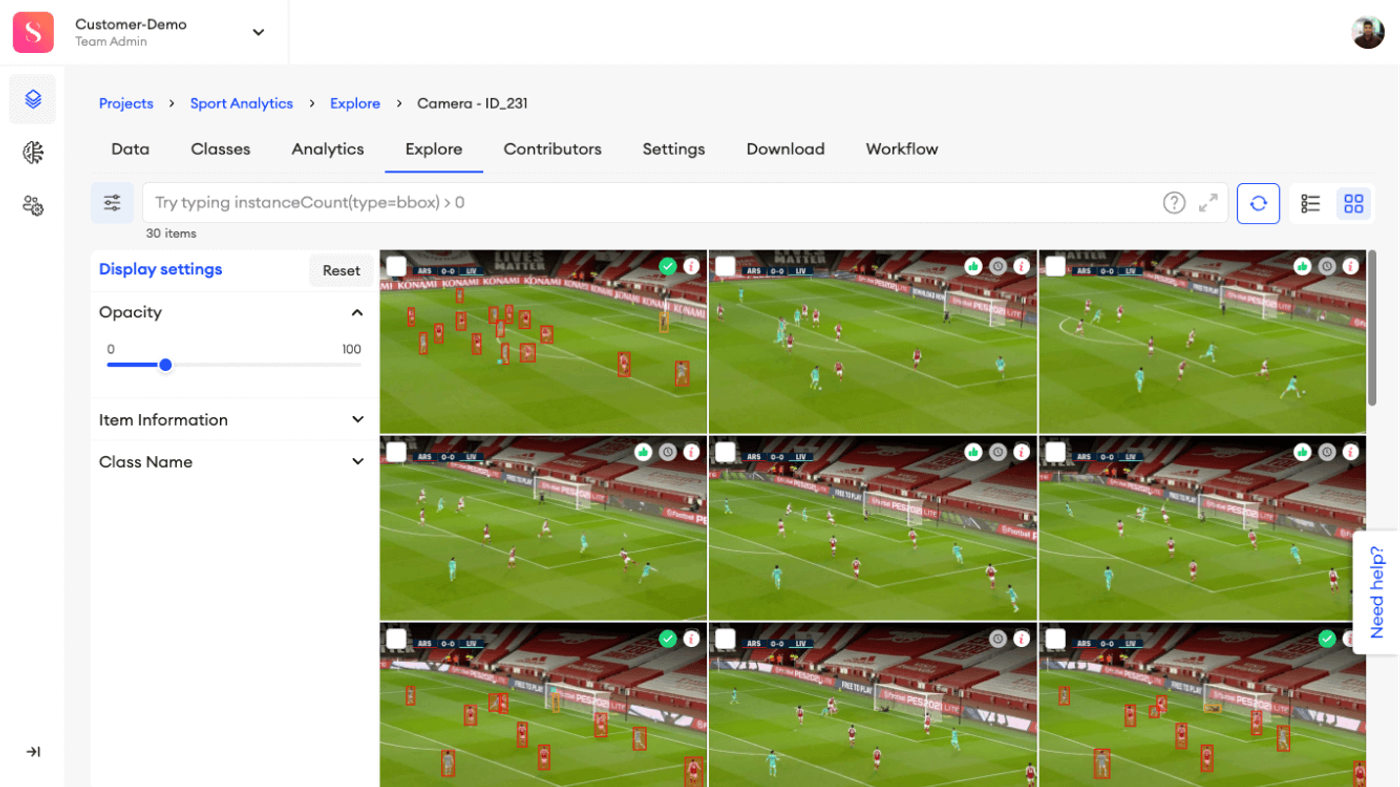Screen dimensions: 1400x787
Task: Select the bottom-left thumbnail checkbox
Action: pyautogui.click(x=396, y=638)
